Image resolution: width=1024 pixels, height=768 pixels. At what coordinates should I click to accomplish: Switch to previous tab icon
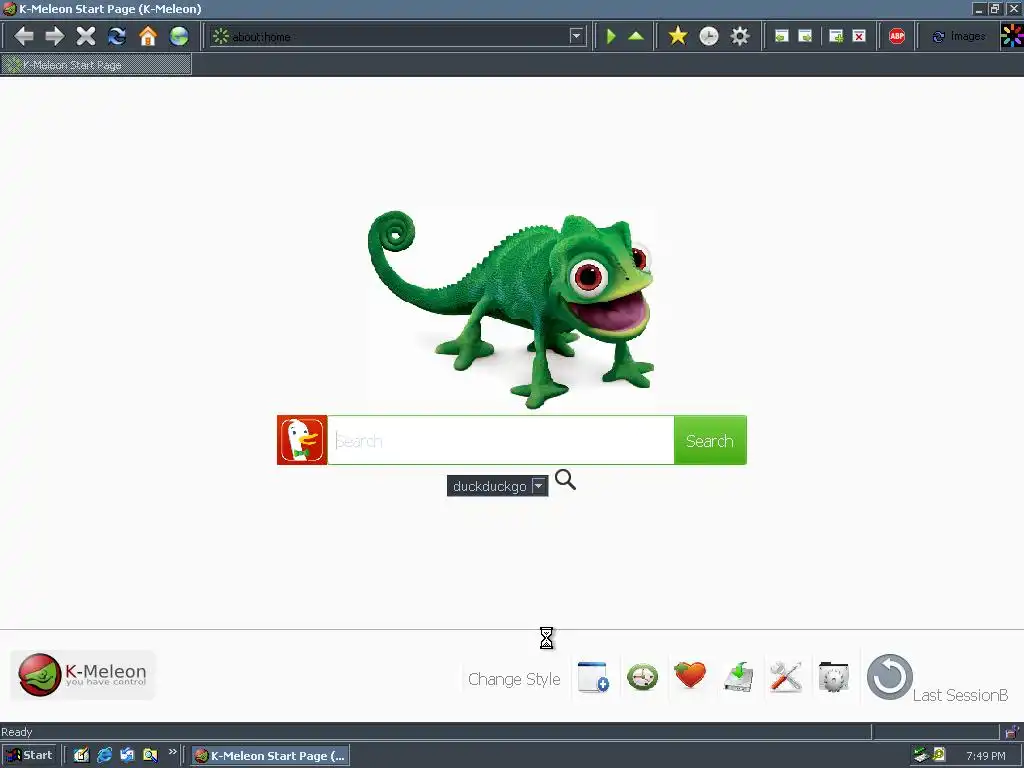click(781, 37)
